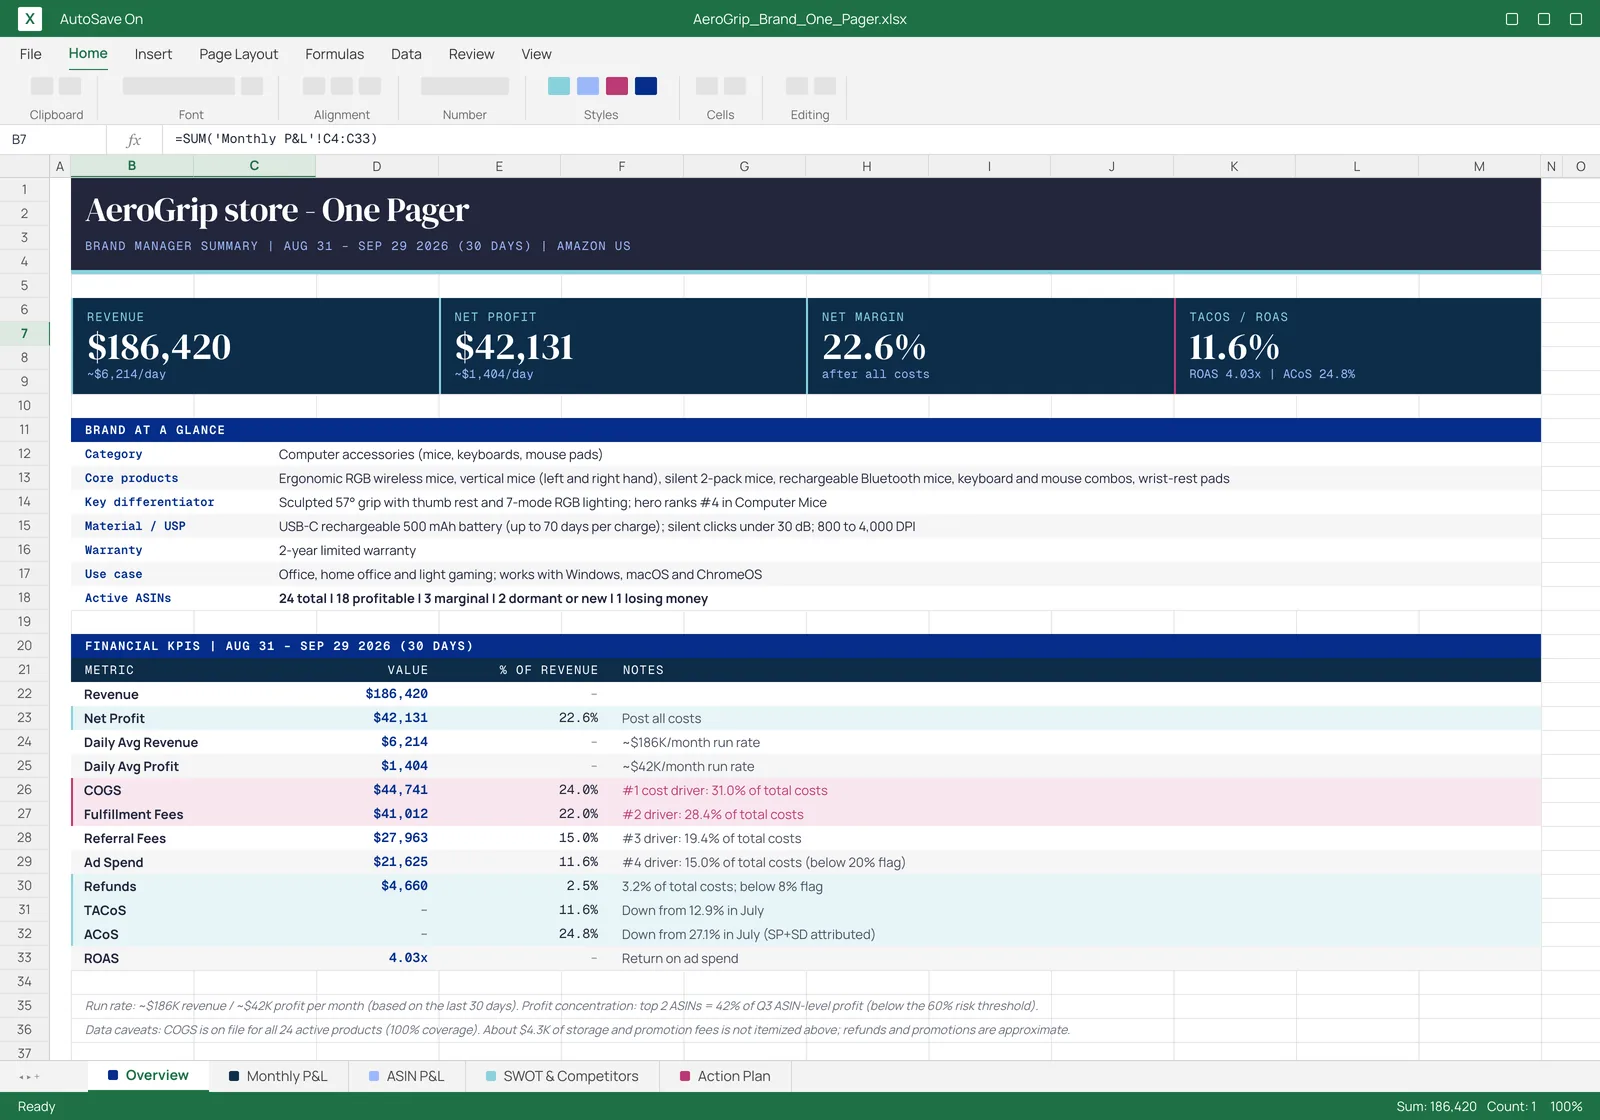Open the Review ribbon tab

point(471,54)
